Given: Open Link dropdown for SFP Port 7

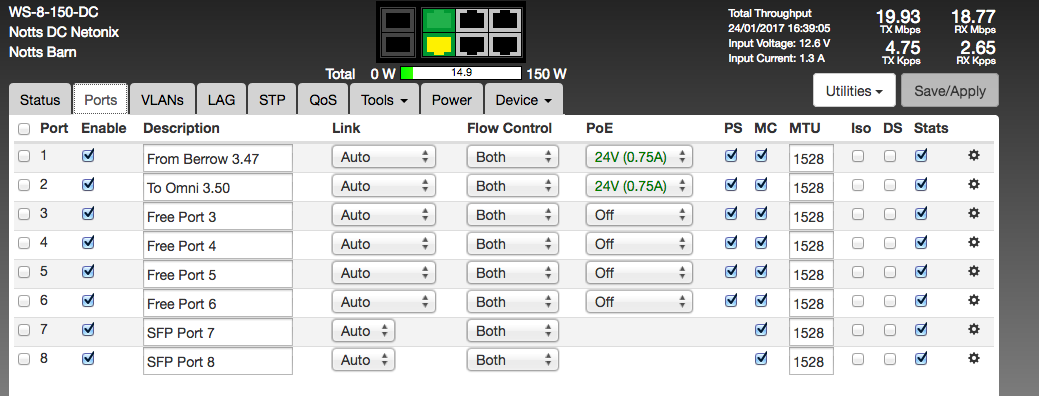Looking at the screenshot, I should (363, 331).
